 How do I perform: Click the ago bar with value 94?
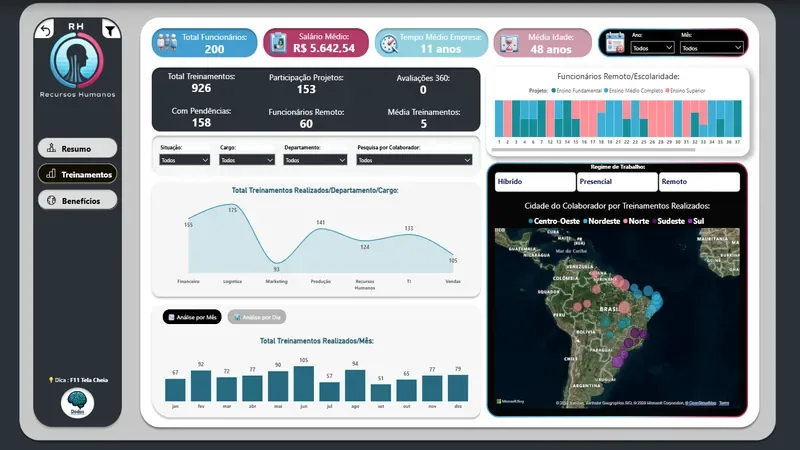click(355, 386)
